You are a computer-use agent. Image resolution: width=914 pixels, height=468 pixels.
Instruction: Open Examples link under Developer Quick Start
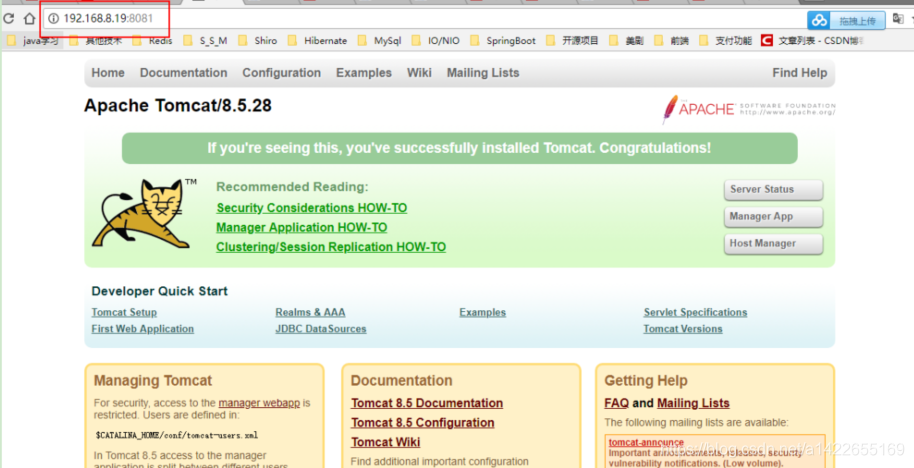tap(483, 312)
